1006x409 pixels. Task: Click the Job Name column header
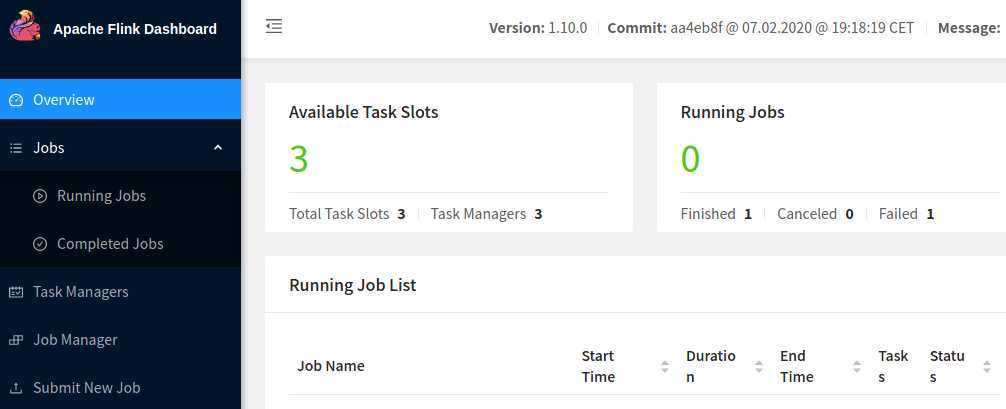click(331, 366)
